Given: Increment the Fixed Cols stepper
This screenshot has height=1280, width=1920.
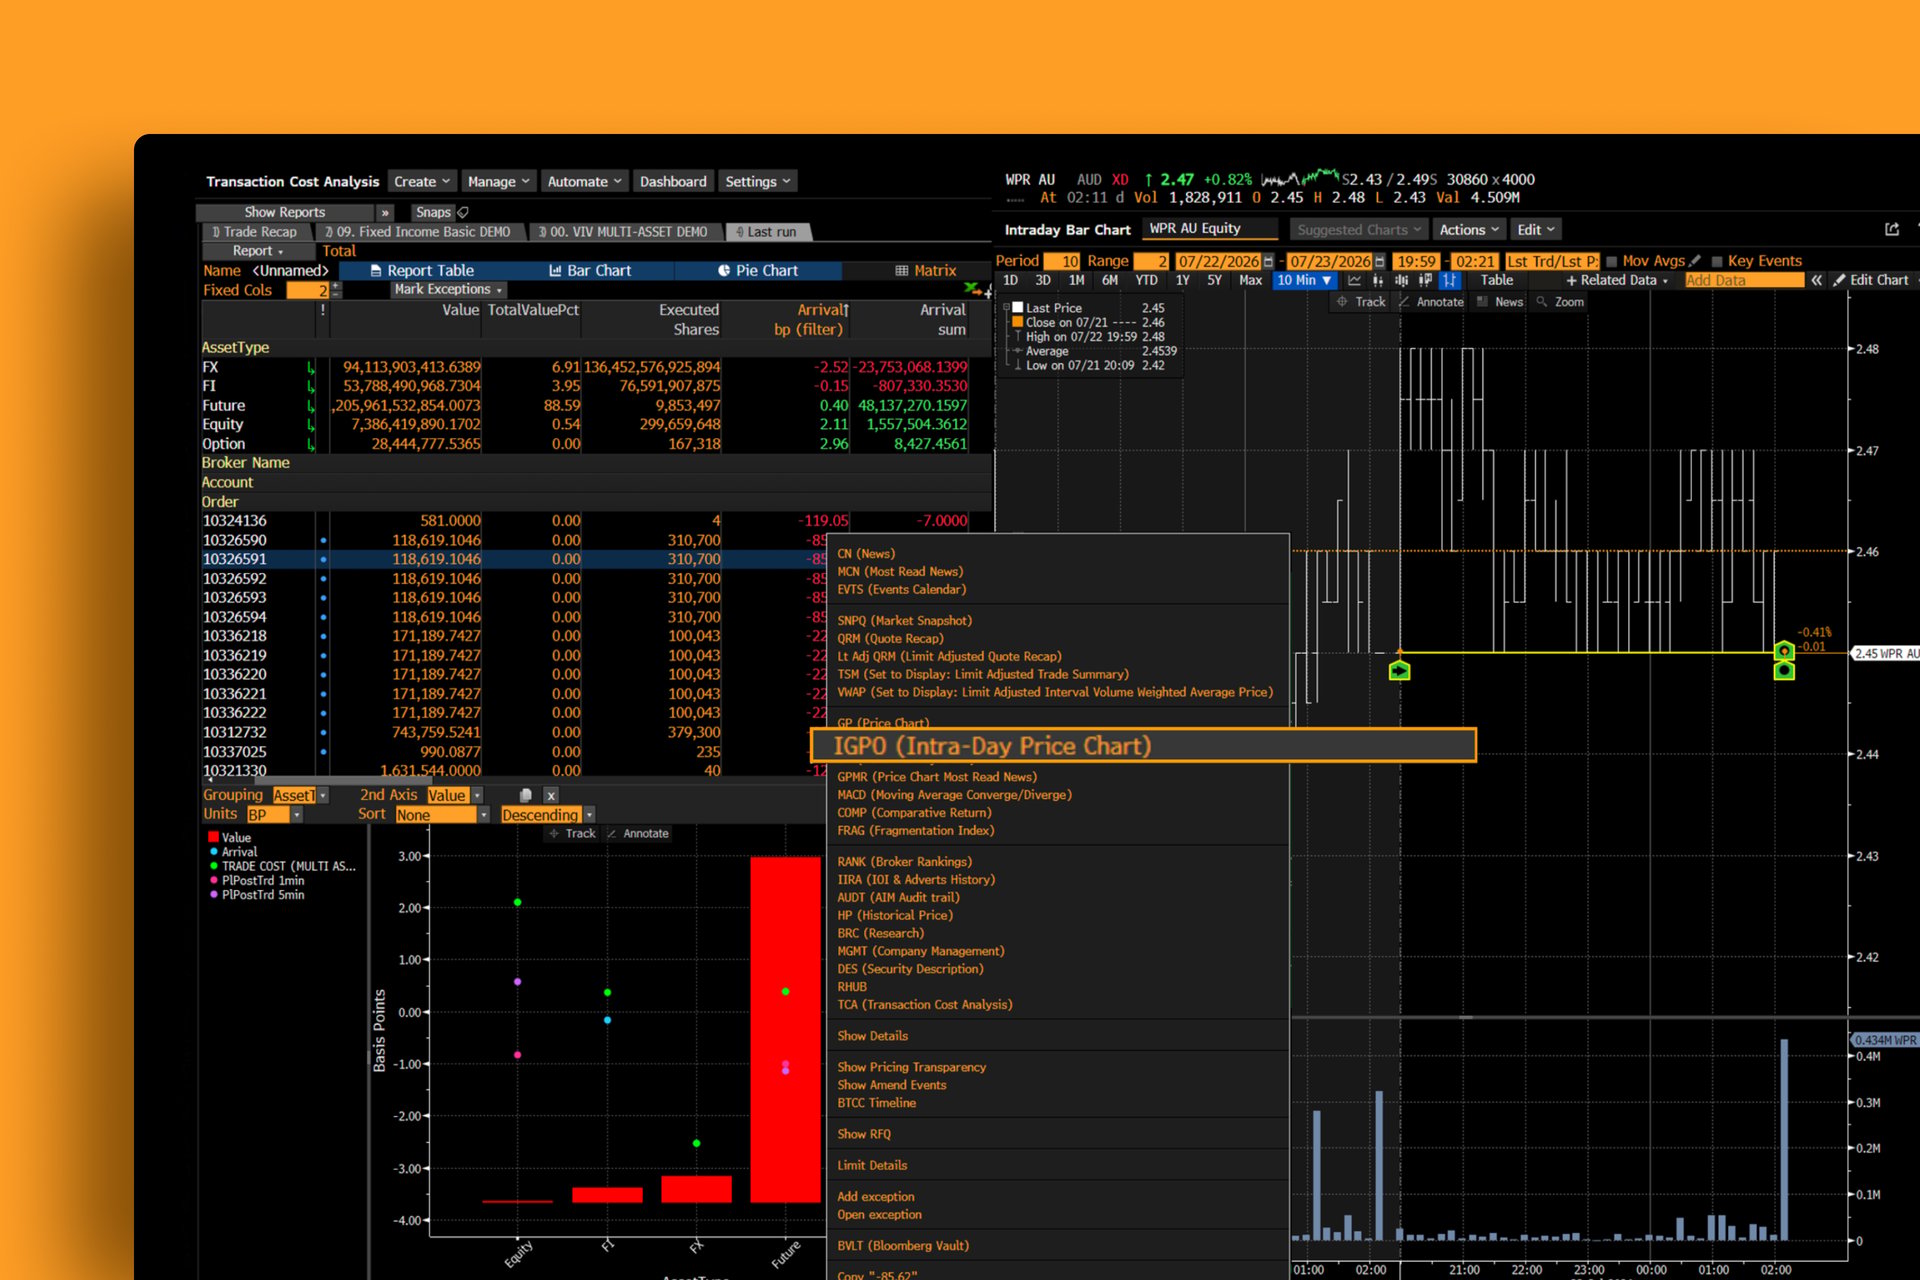Looking at the screenshot, I should pyautogui.click(x=336, y=286).
